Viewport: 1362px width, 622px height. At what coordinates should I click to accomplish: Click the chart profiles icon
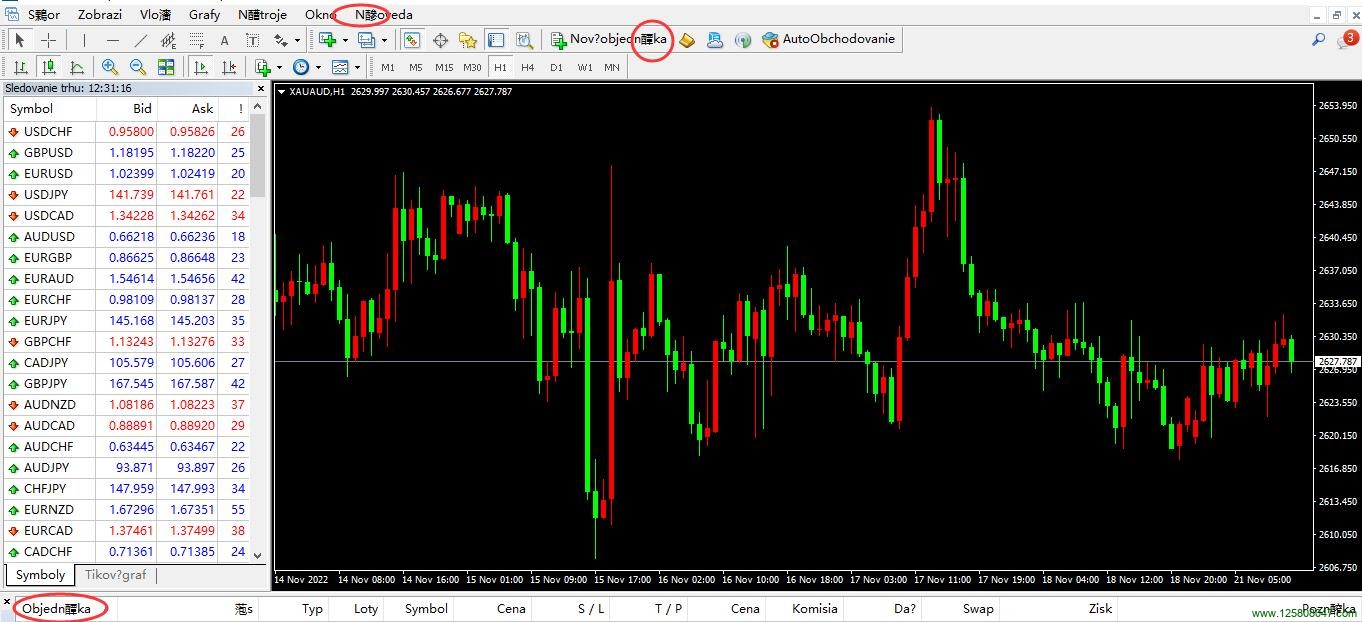366,40
